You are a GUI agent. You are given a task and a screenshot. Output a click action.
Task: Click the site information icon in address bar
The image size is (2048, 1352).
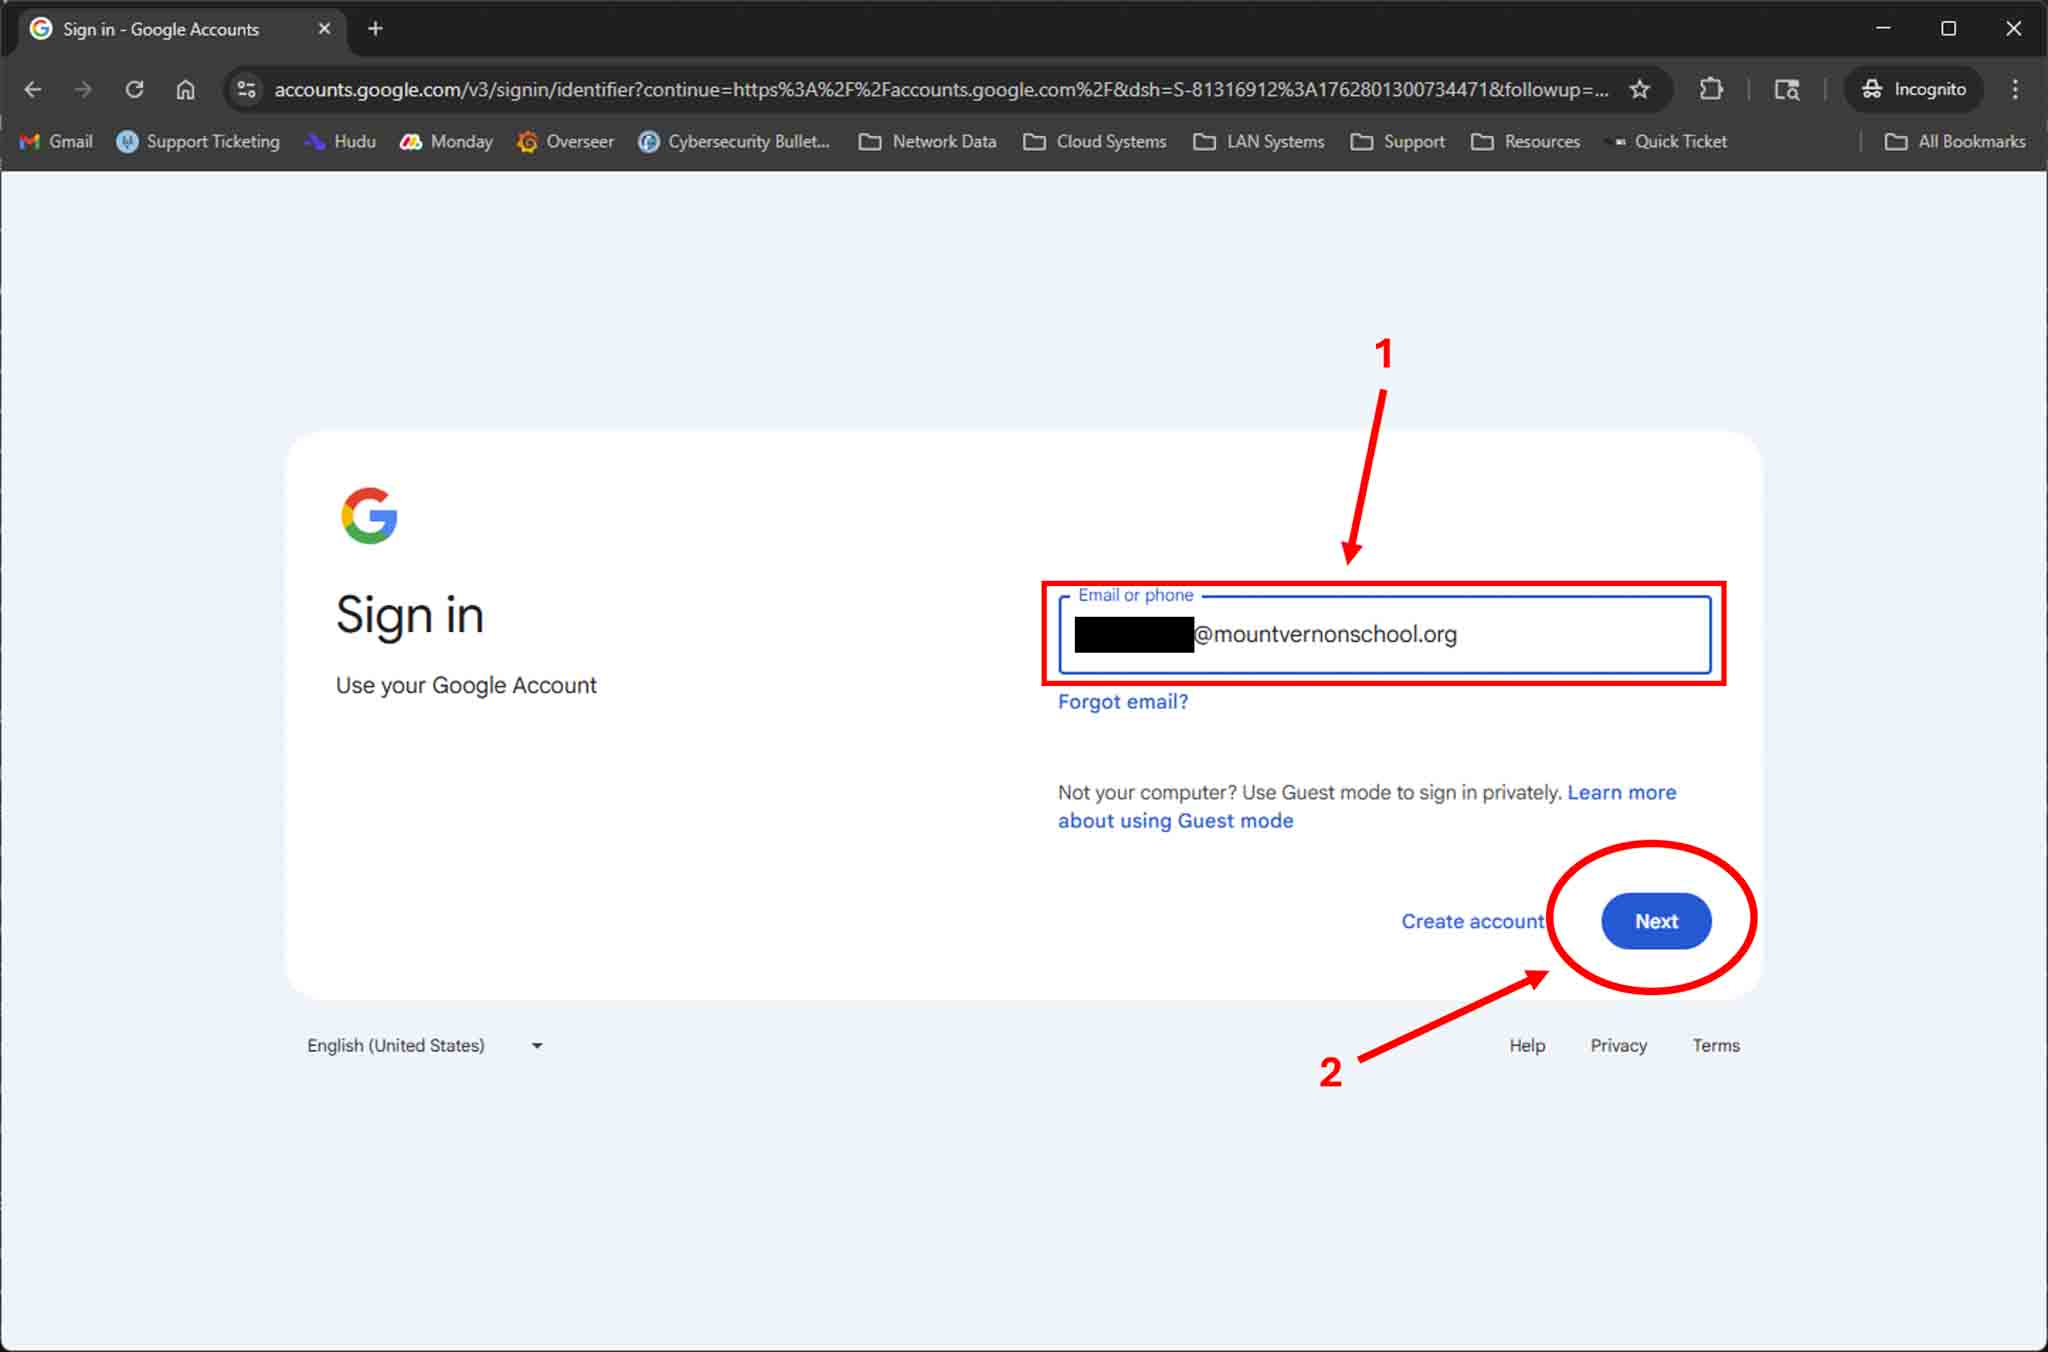246,89
